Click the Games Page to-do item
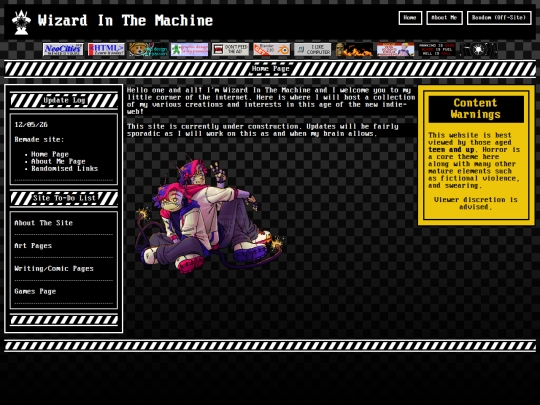Screen dimensions: 540x405 tap(35, 291)
